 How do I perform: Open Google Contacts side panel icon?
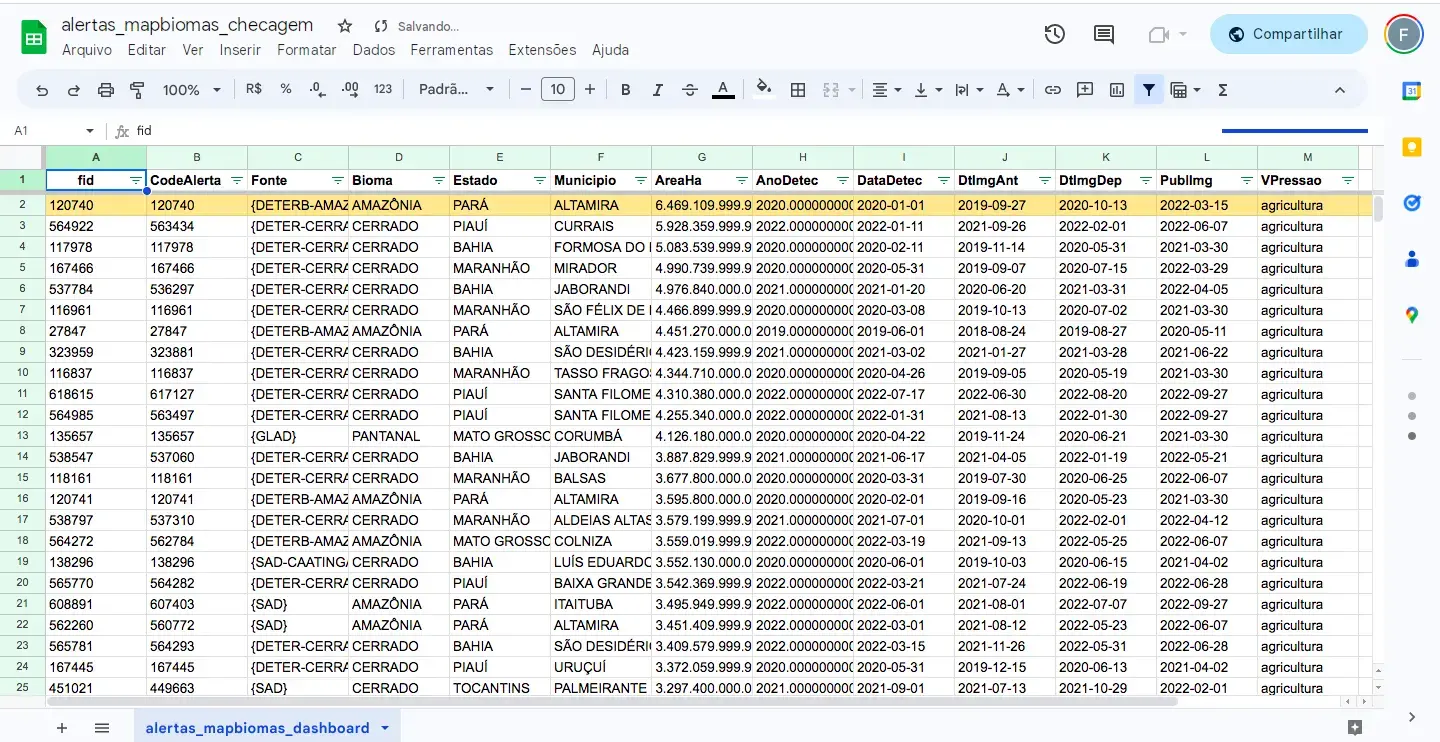1411,259
